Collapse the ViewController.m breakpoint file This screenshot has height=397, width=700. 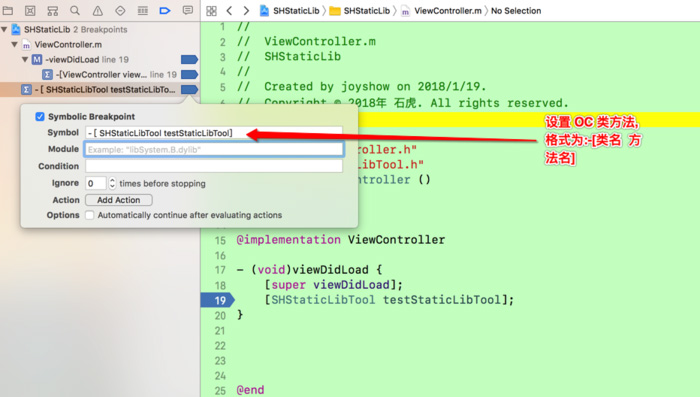pos(15,45)
